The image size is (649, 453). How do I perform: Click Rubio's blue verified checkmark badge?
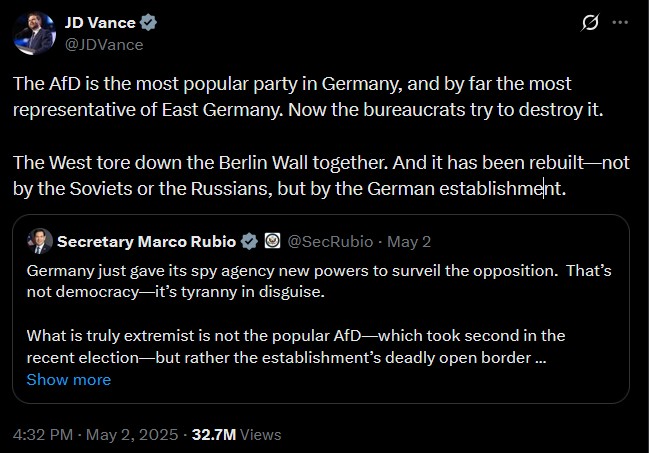[x=249, y=241]
